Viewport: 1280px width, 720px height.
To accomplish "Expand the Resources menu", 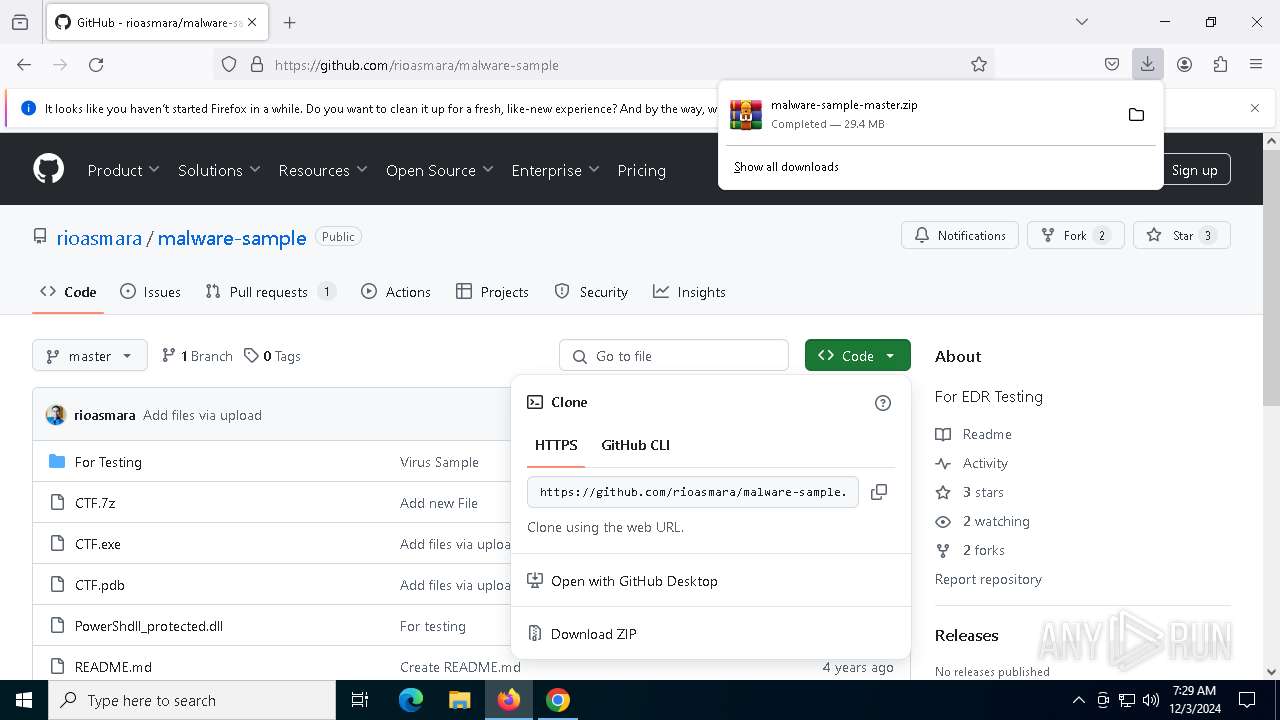I will (x=323, y=170).
